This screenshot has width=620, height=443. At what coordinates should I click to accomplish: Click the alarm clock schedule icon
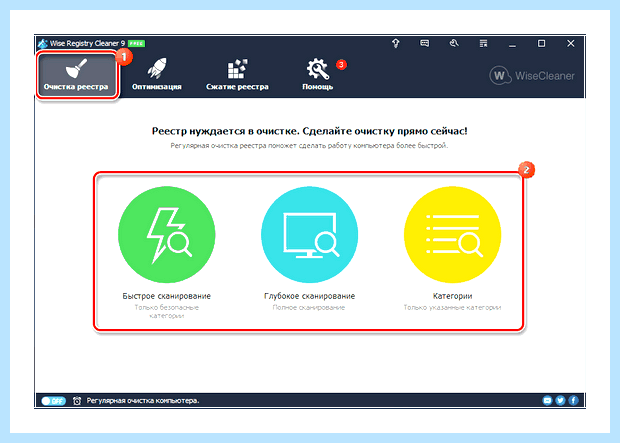[x=77, y=401]
